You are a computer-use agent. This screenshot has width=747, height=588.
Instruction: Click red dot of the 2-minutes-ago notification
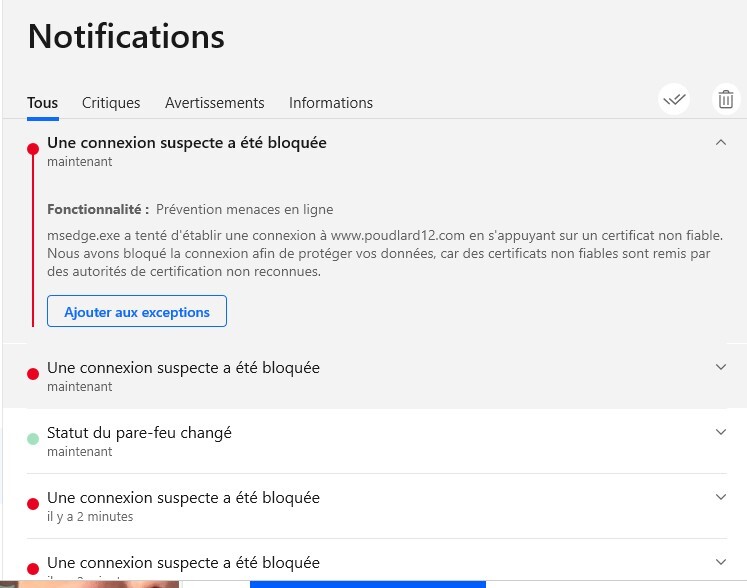point(33,504)
